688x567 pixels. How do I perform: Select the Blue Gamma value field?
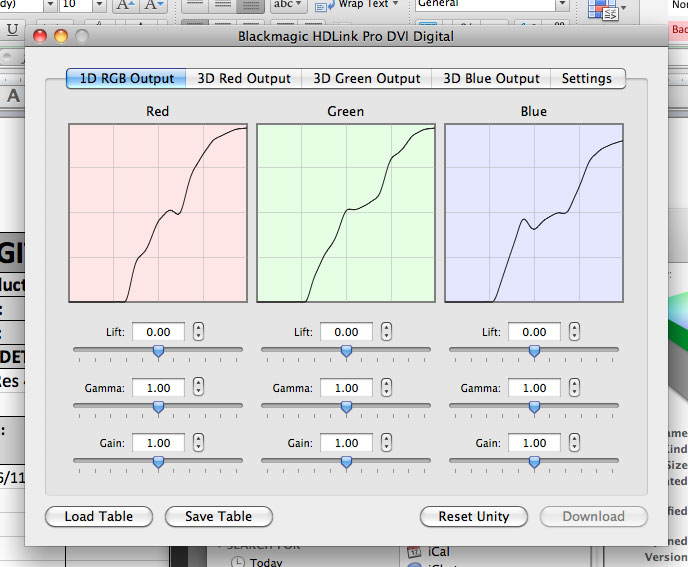(534, 388)
